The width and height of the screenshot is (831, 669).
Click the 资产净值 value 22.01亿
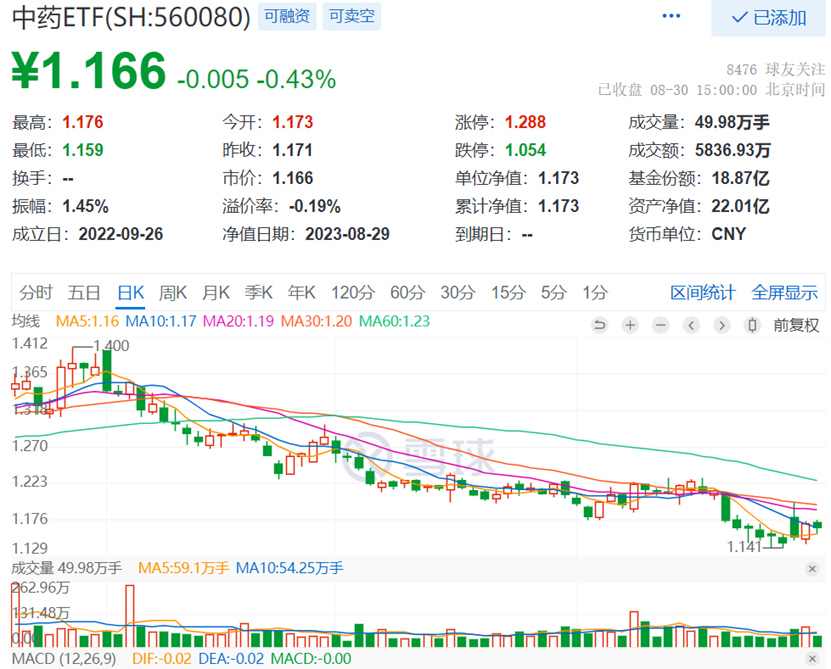740,206
